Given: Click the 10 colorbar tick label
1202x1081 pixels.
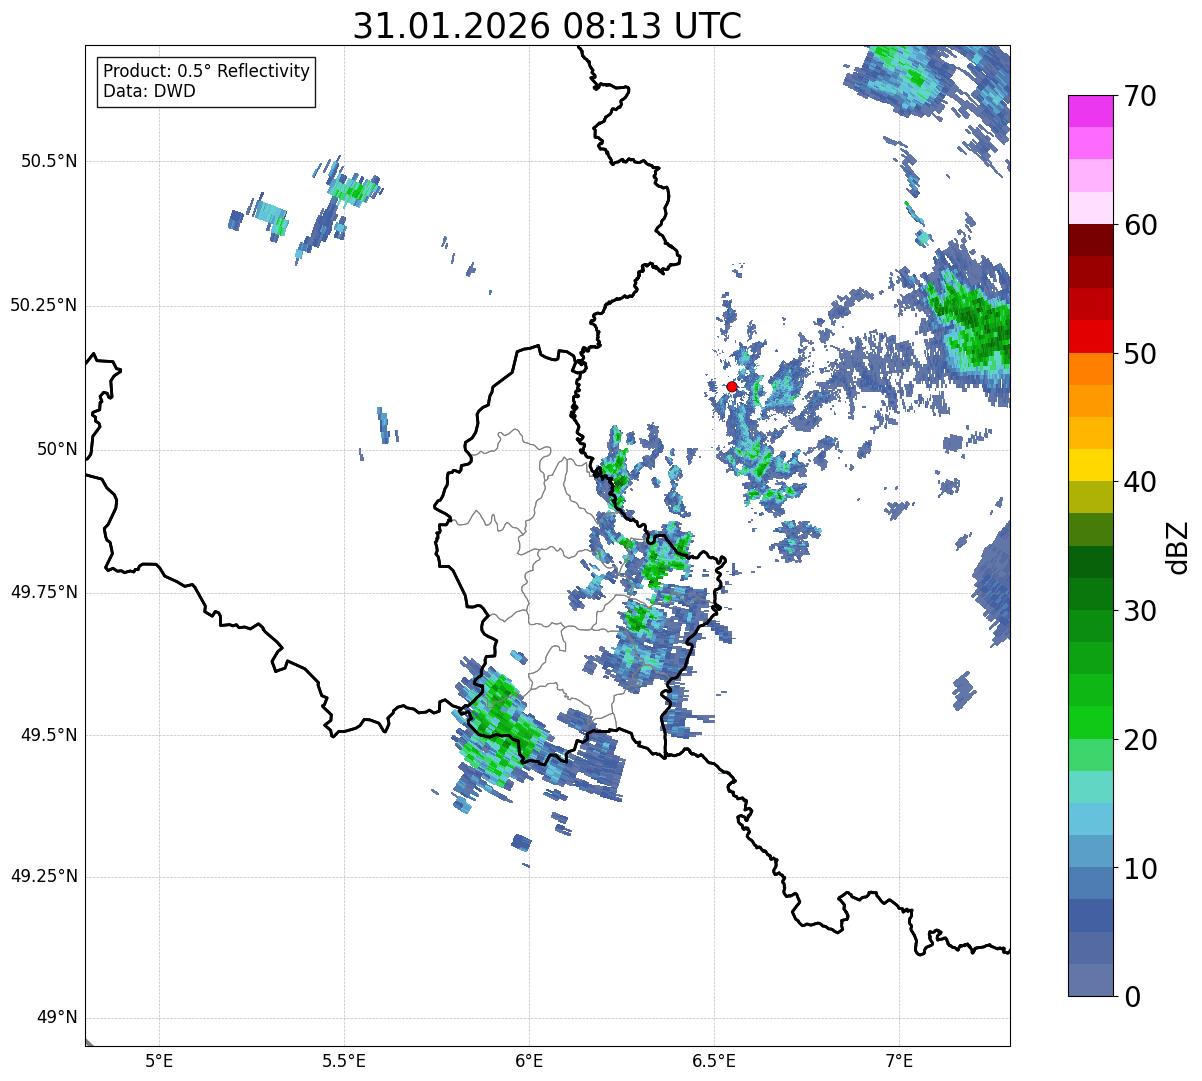Looking at the screenshot, I should tap(1140, 868).
